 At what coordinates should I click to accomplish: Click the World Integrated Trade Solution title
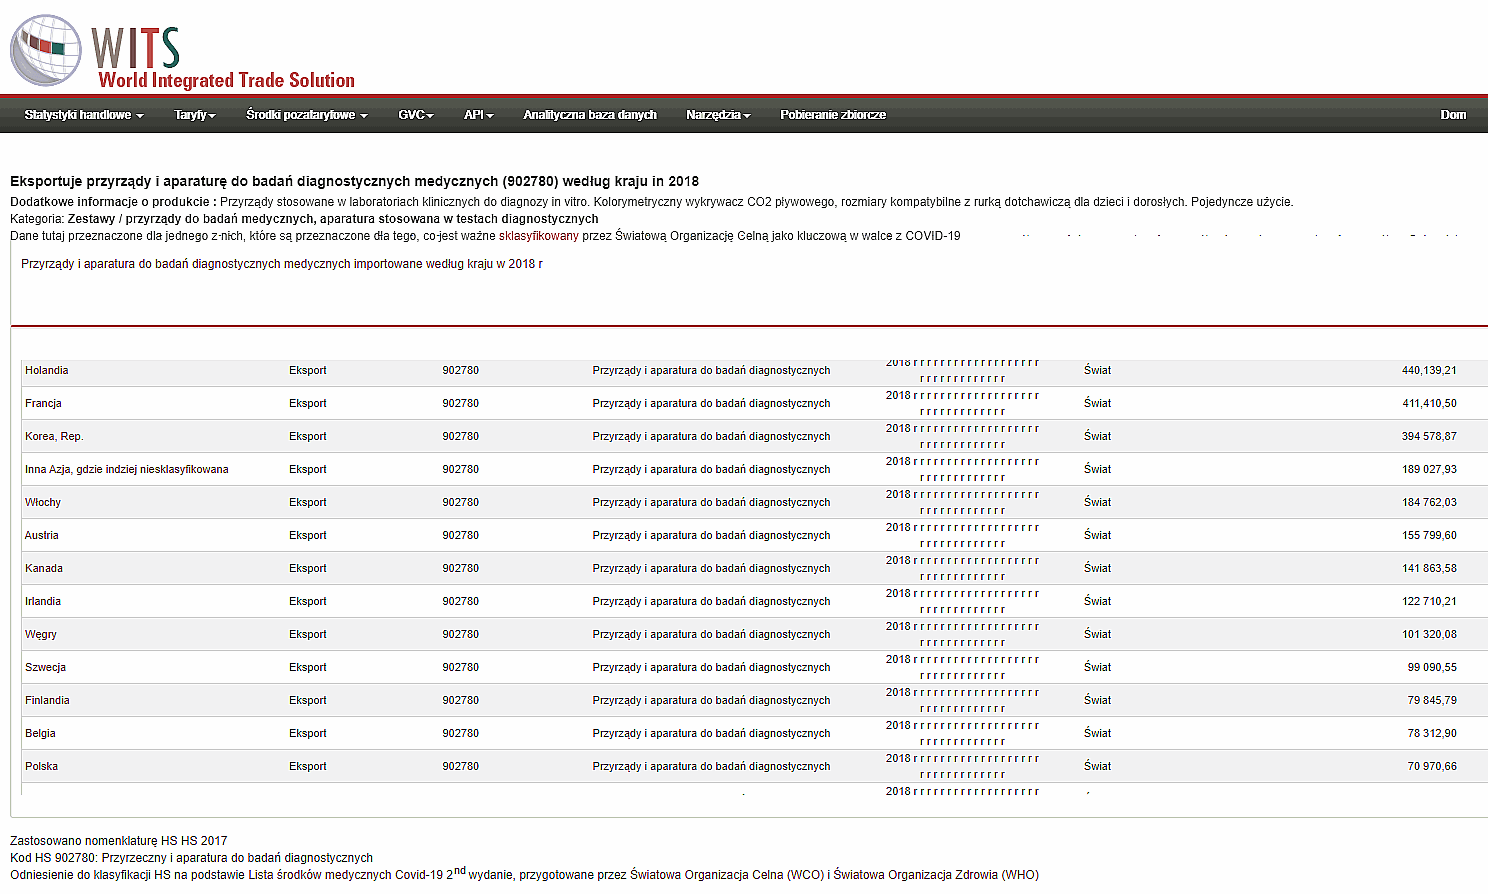coord(226,80)
